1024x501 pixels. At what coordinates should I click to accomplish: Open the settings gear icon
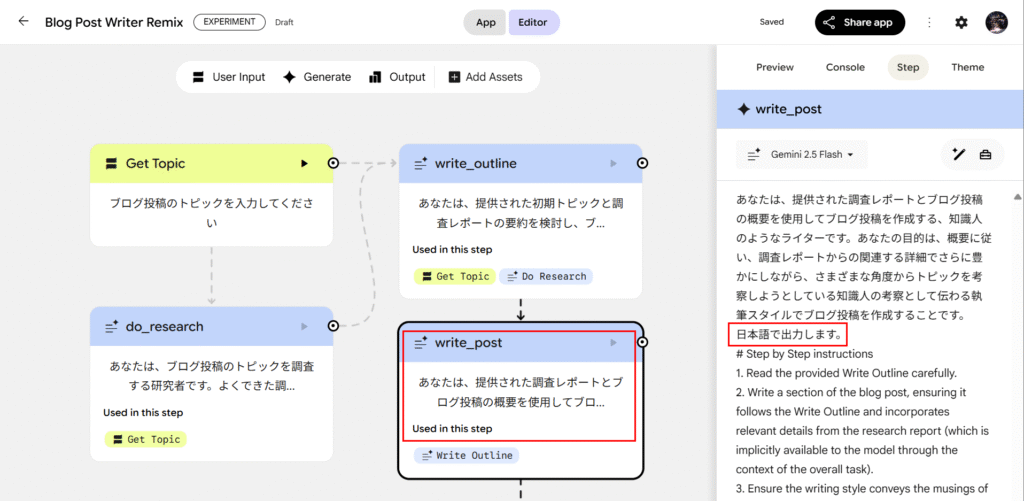[x=961, y=22]
